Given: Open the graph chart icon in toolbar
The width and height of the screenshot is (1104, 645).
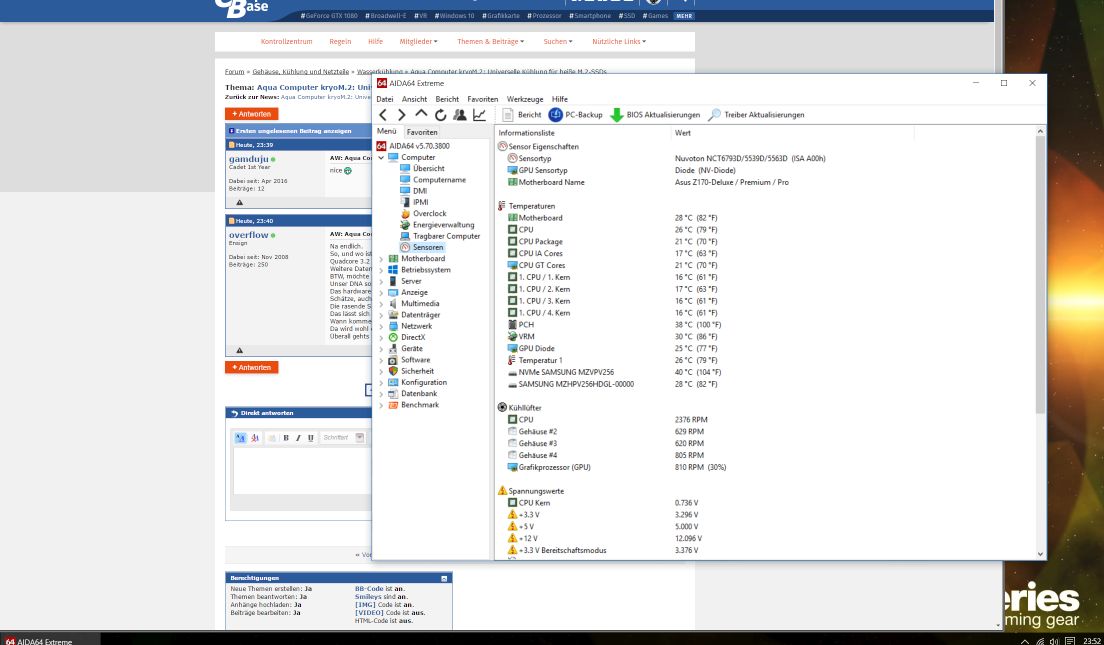Looking at the screenshot, I should (479, 115).
